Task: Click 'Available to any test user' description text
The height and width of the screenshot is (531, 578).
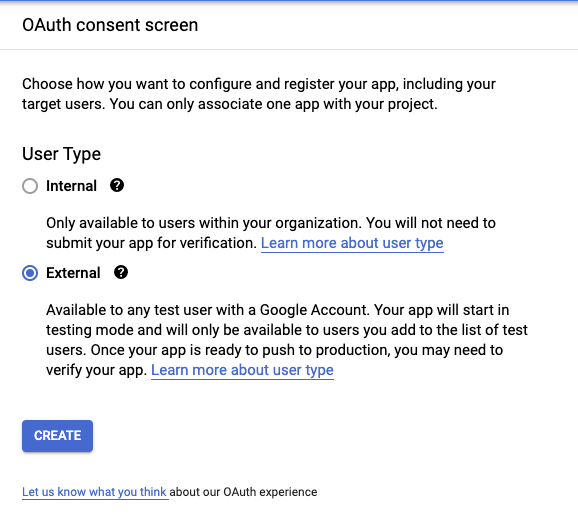Action: pos(287,340)
